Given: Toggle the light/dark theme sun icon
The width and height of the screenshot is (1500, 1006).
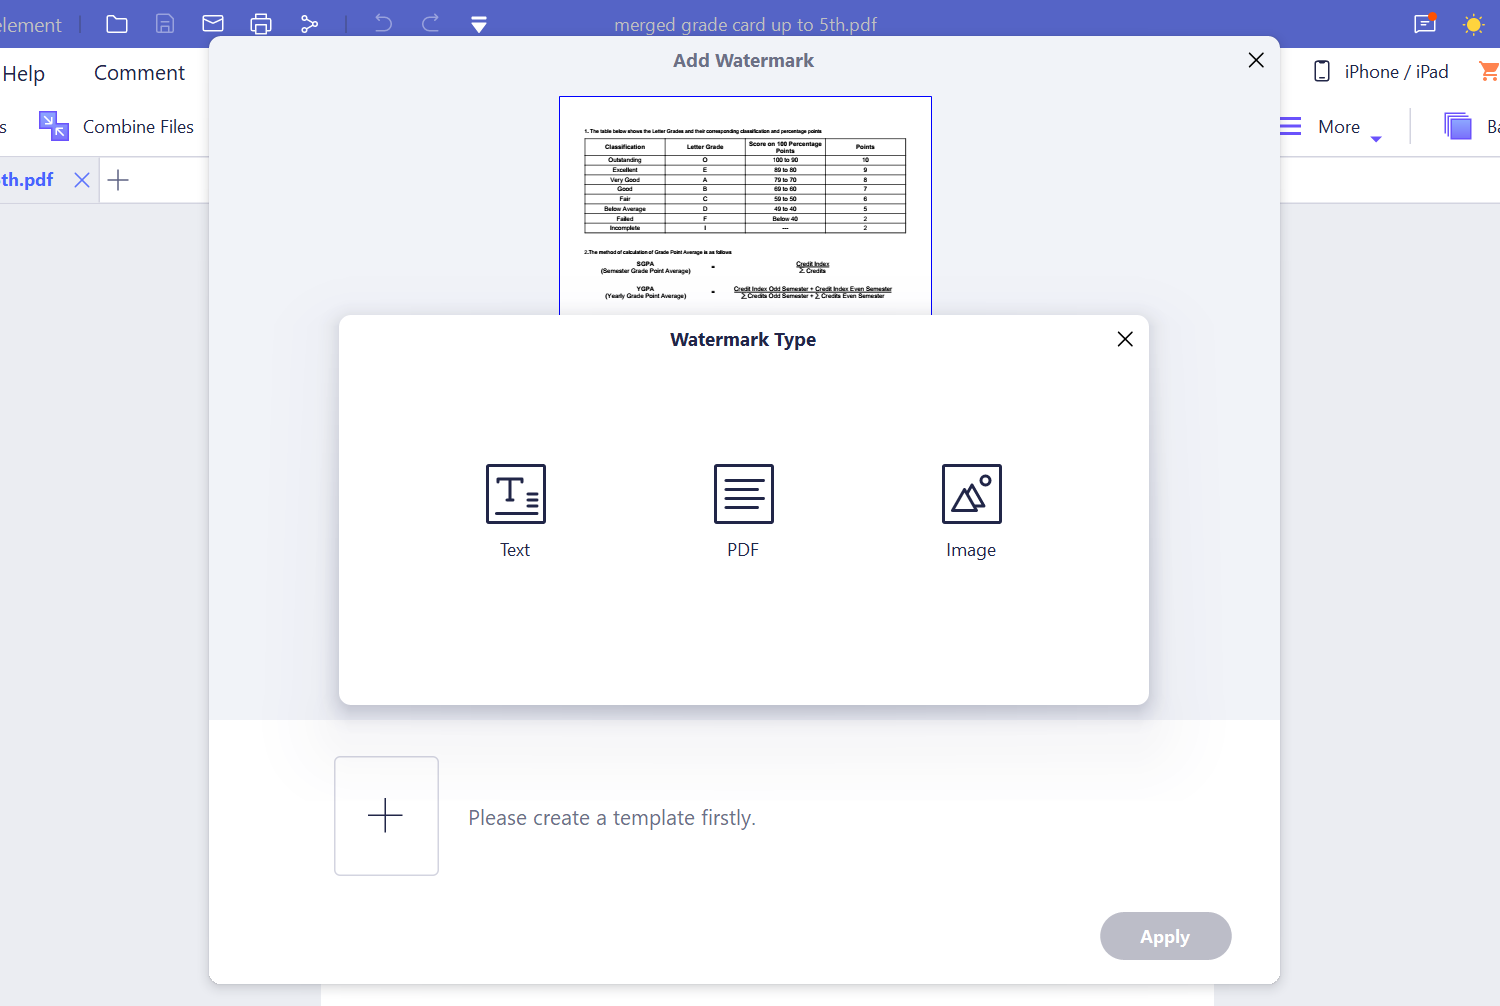Looking at the screenshot, I should (x=1472, y=23).
